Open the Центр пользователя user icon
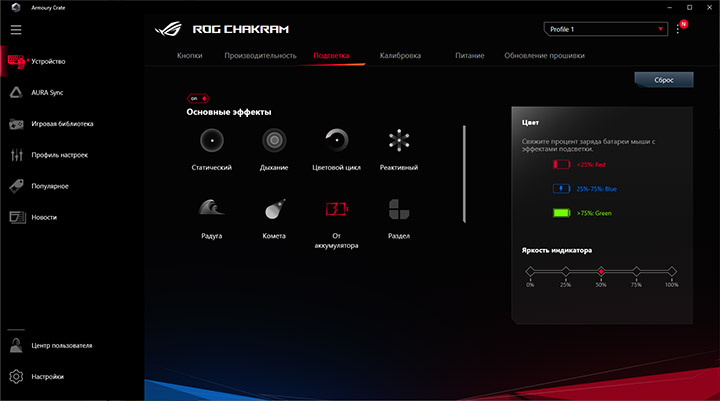 (16, 345)
